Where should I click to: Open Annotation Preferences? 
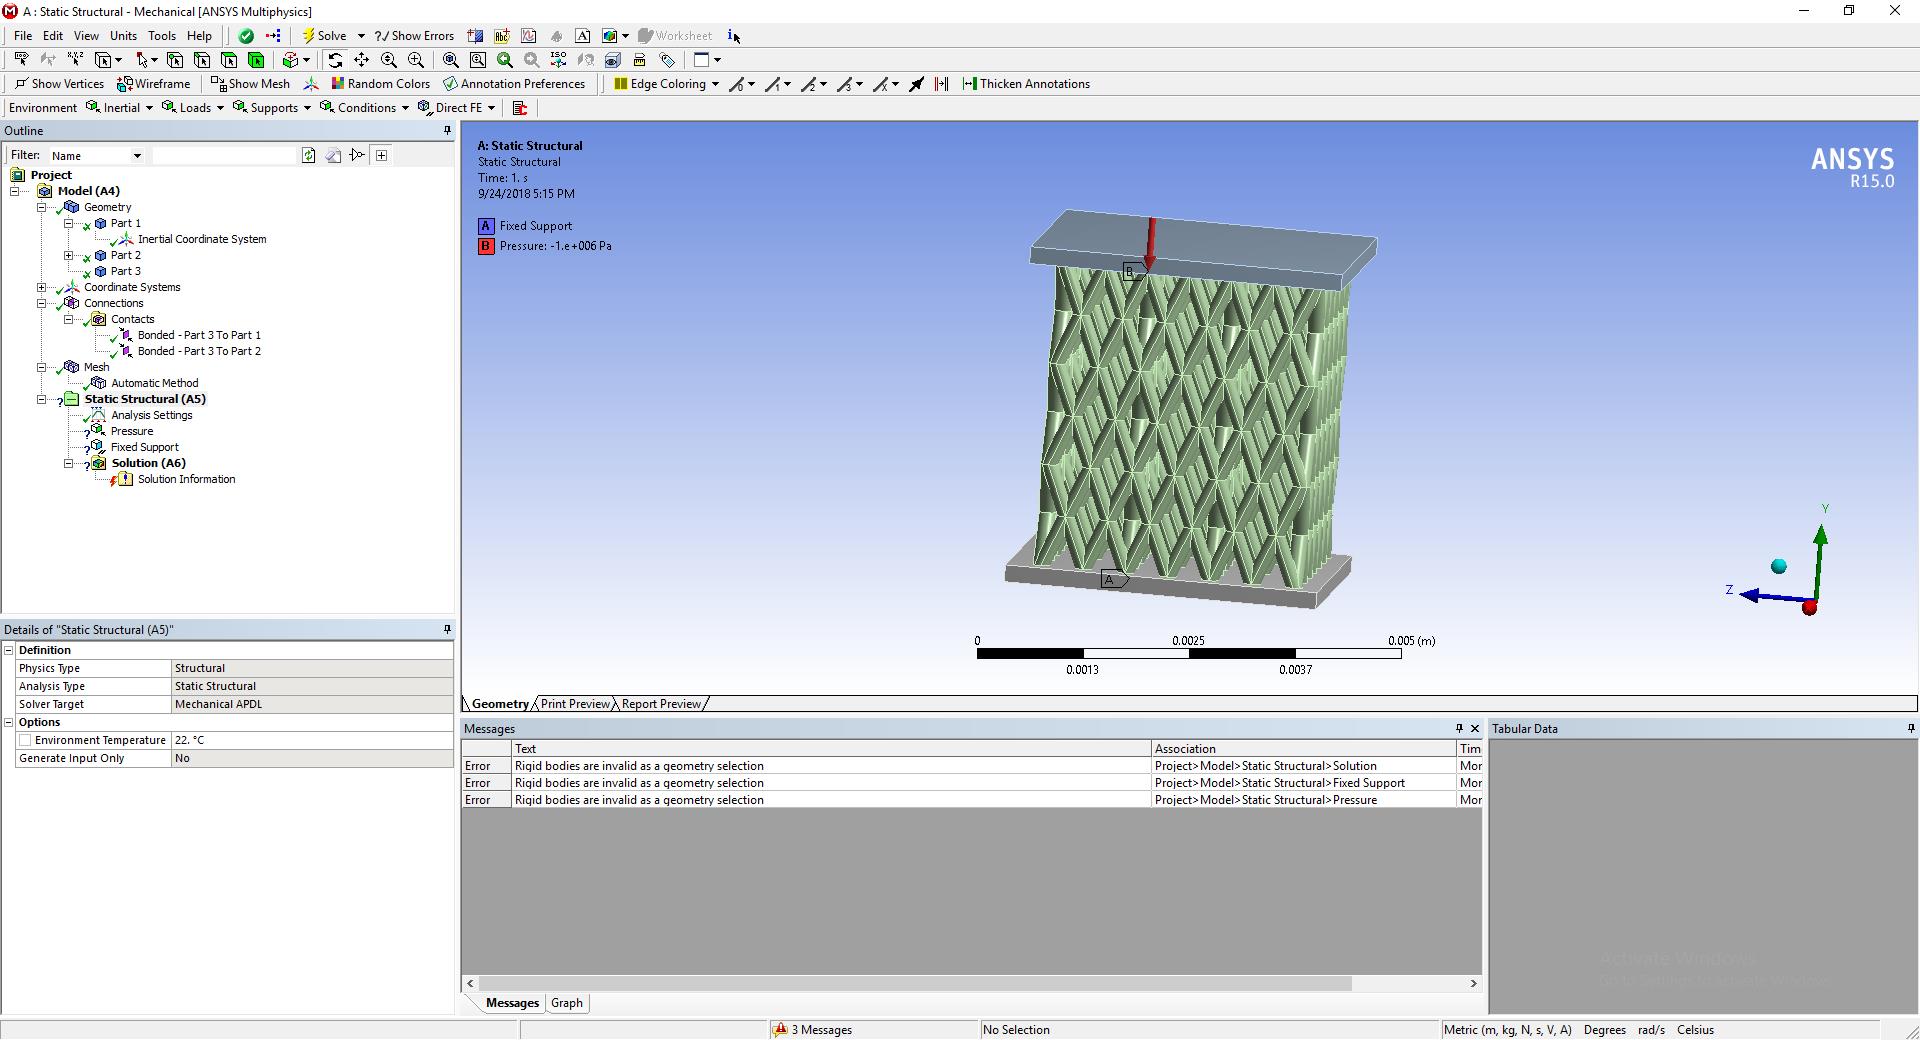514,84
